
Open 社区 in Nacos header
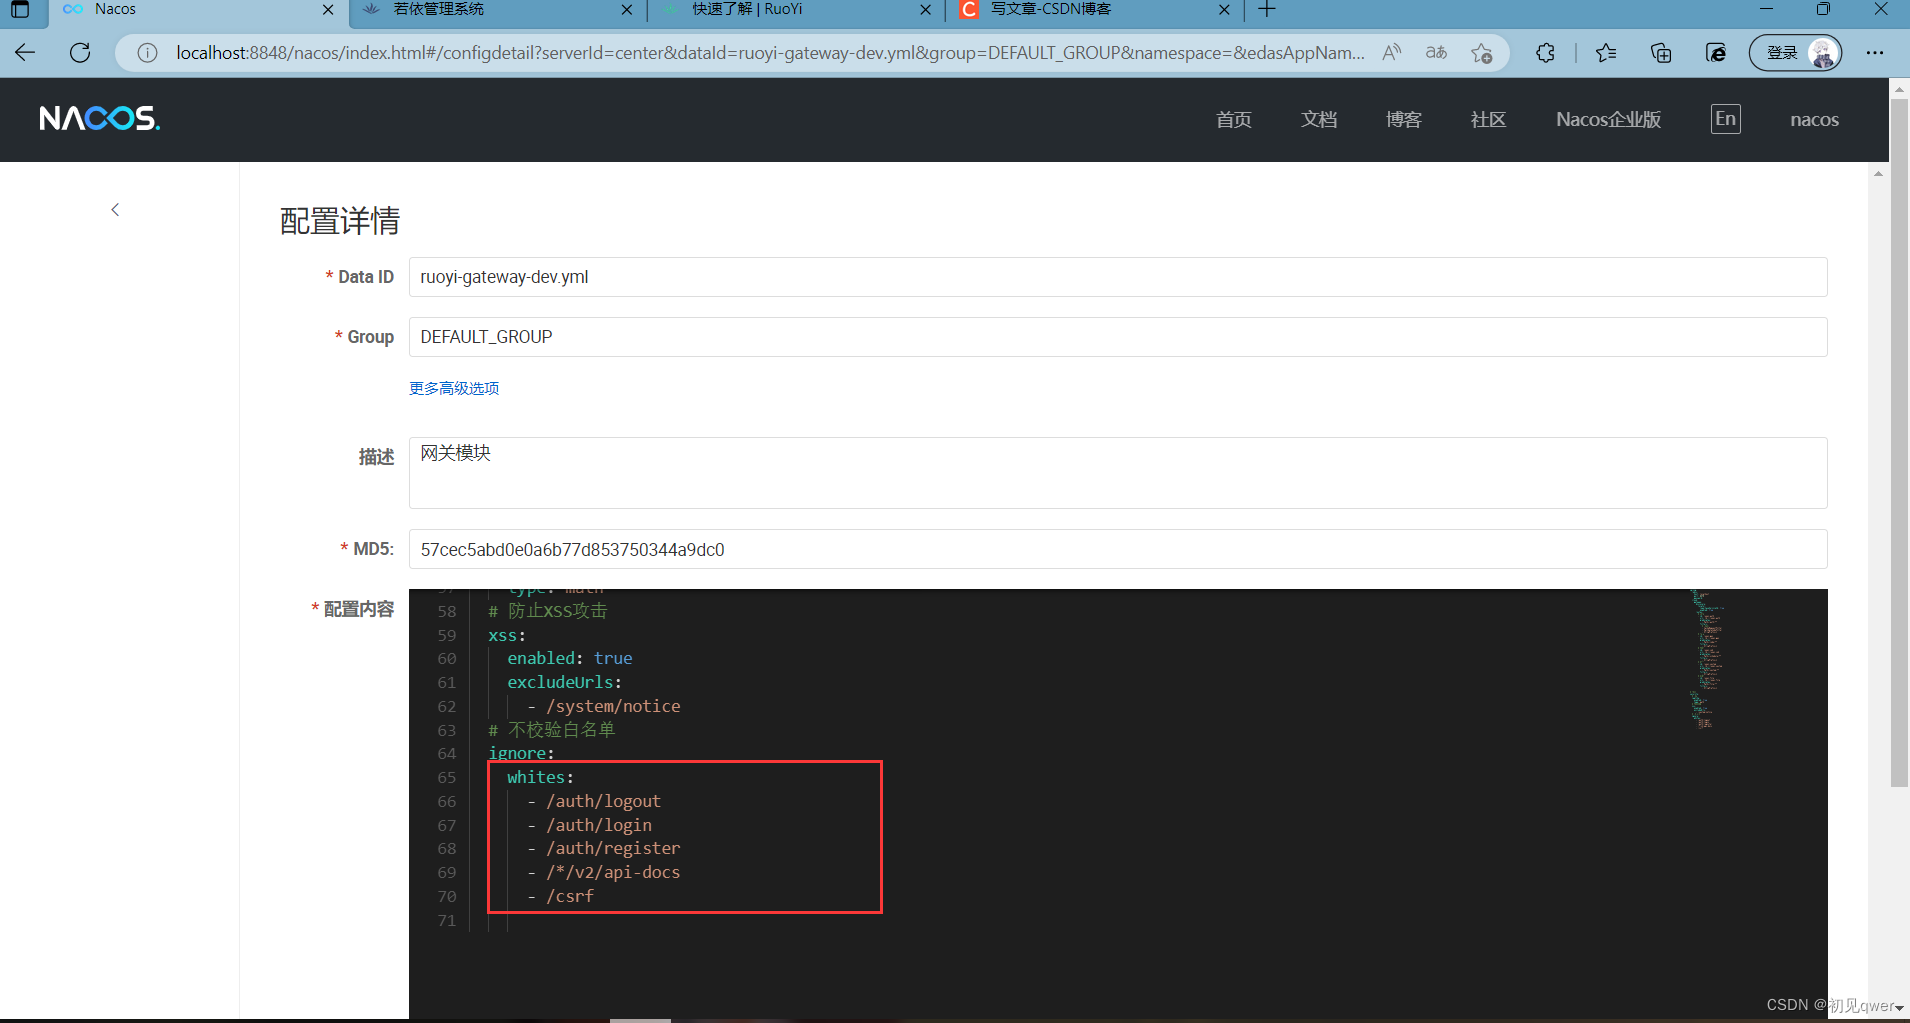pyautogui.click(x=1488, y=120)
